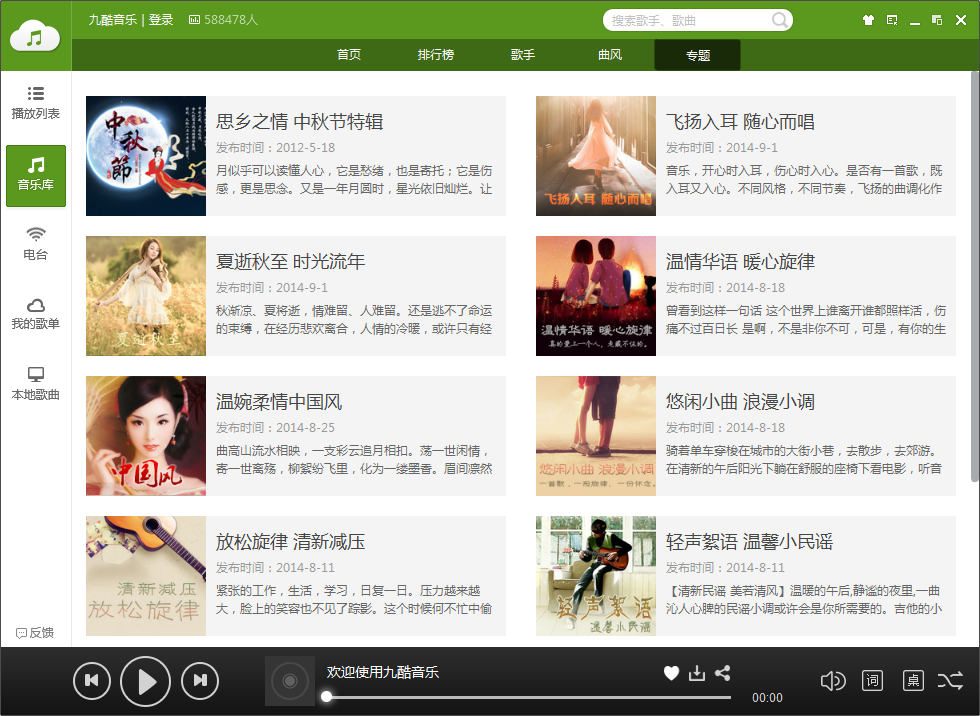Open the 曲风 genre tab
The height and width of the screenshot is (716, 980).
[x=609, y=55]
